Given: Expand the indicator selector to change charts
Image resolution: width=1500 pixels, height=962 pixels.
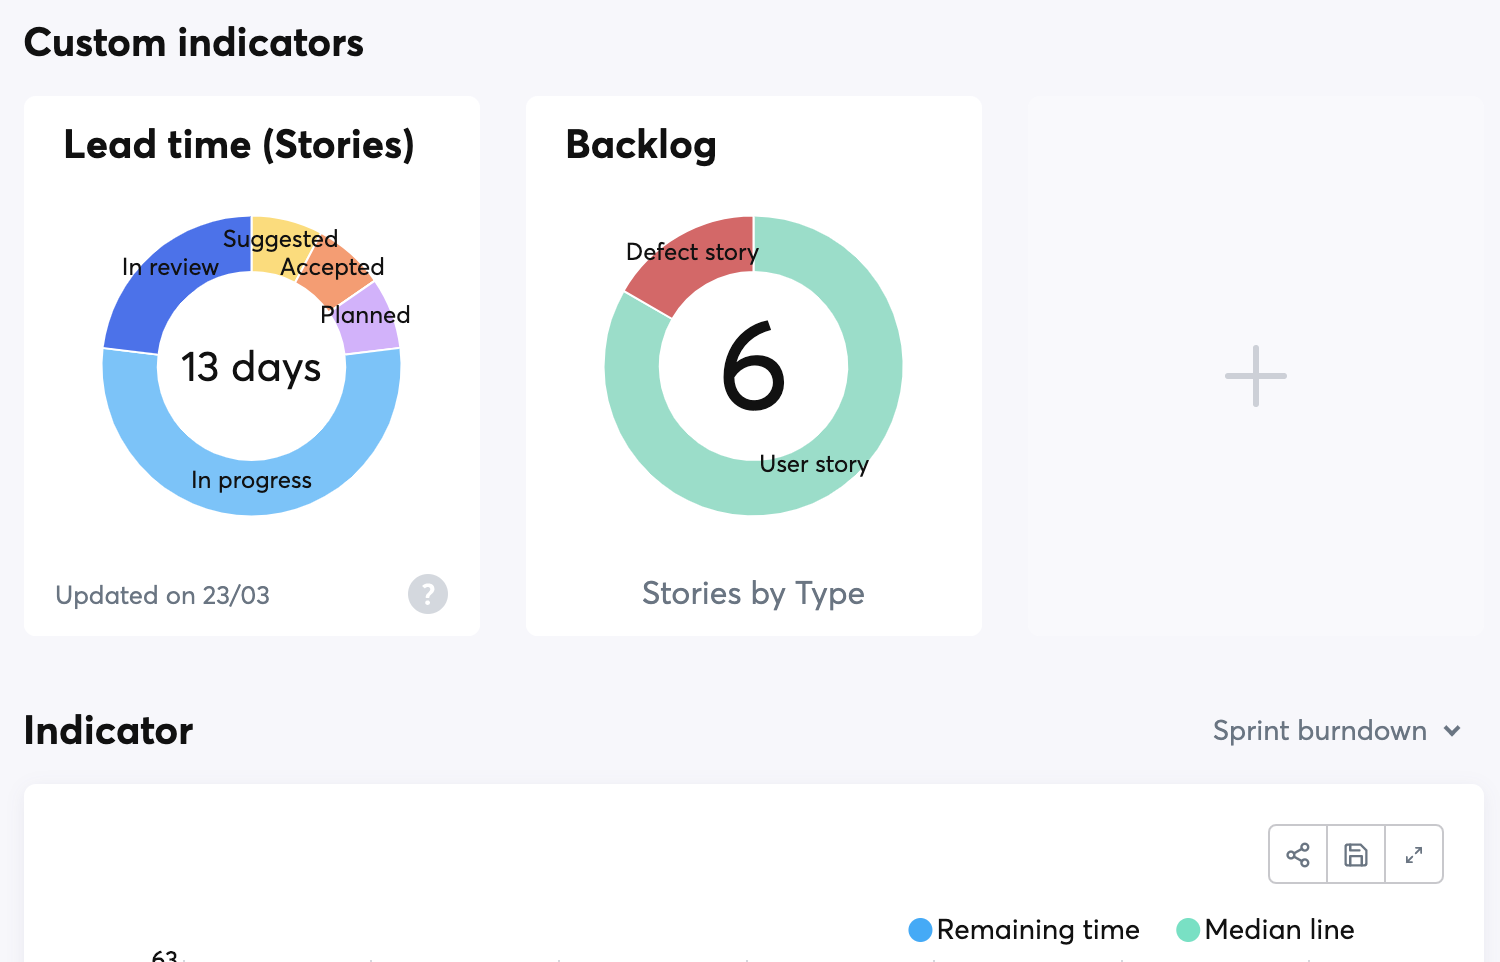Looking at the screenshot, I should 1337,731.
